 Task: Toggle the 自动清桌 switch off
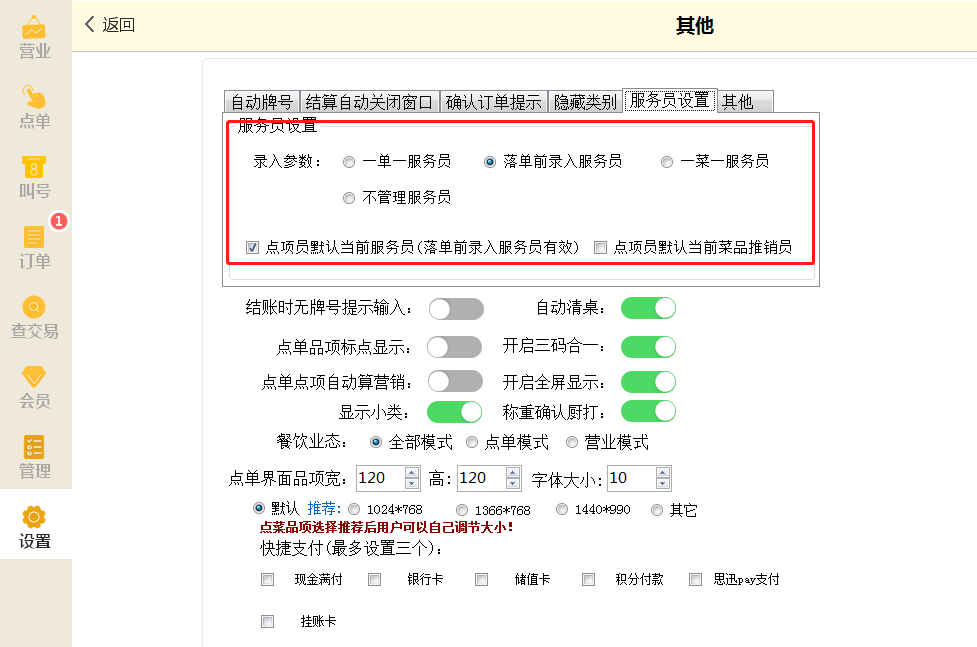[x=648, y=308]
